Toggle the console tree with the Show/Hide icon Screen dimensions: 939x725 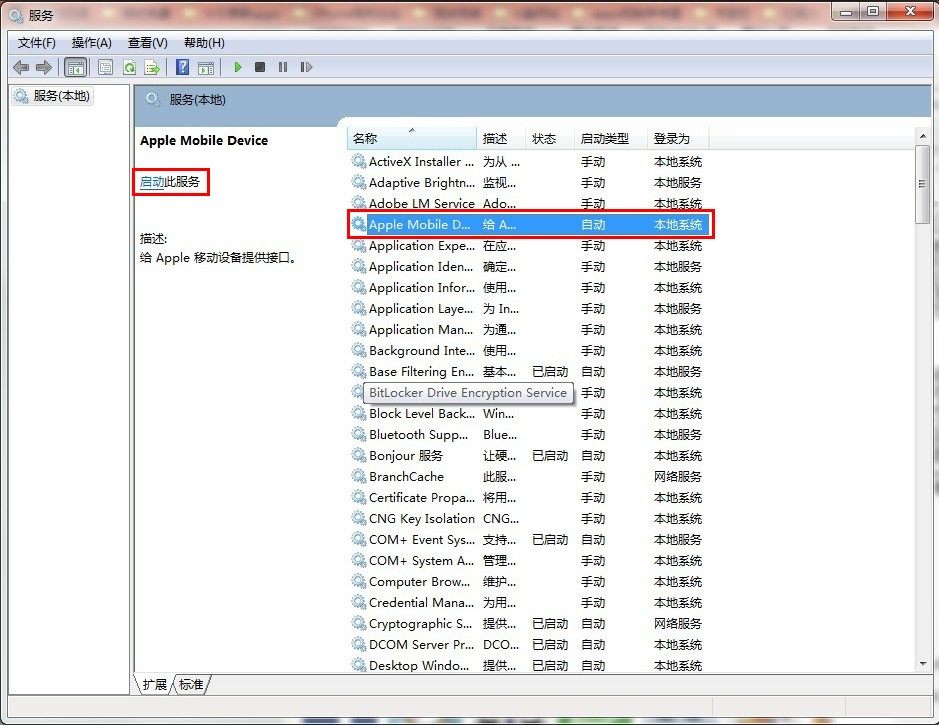click(x=75, y=66)
